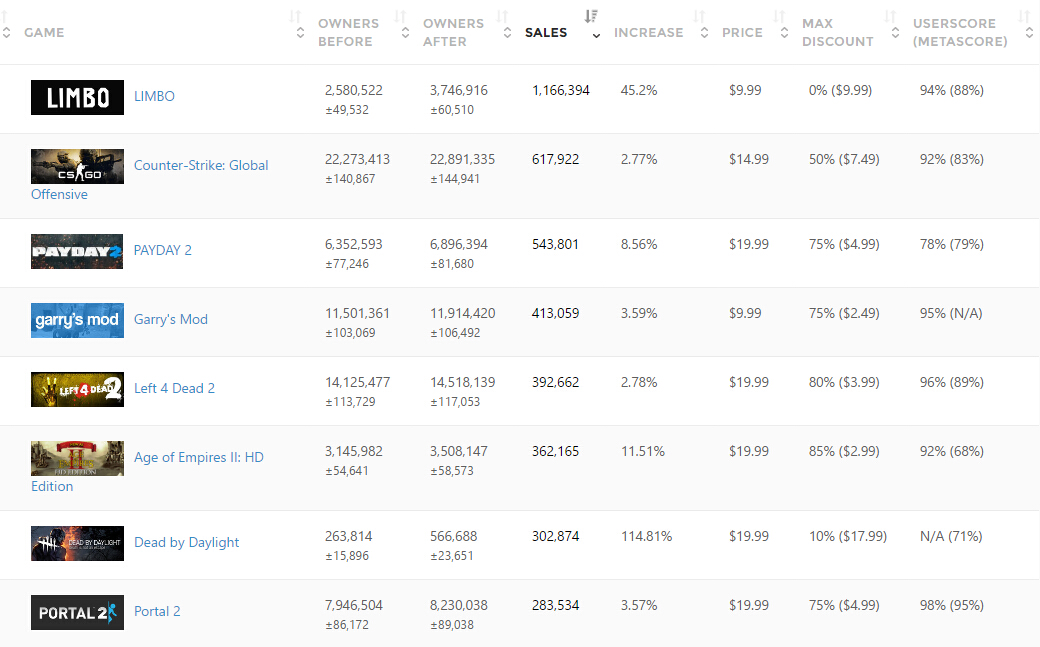Click the blue garry's mod logo
This screenshot has width=1040, height=647.
tap(77, 320)
